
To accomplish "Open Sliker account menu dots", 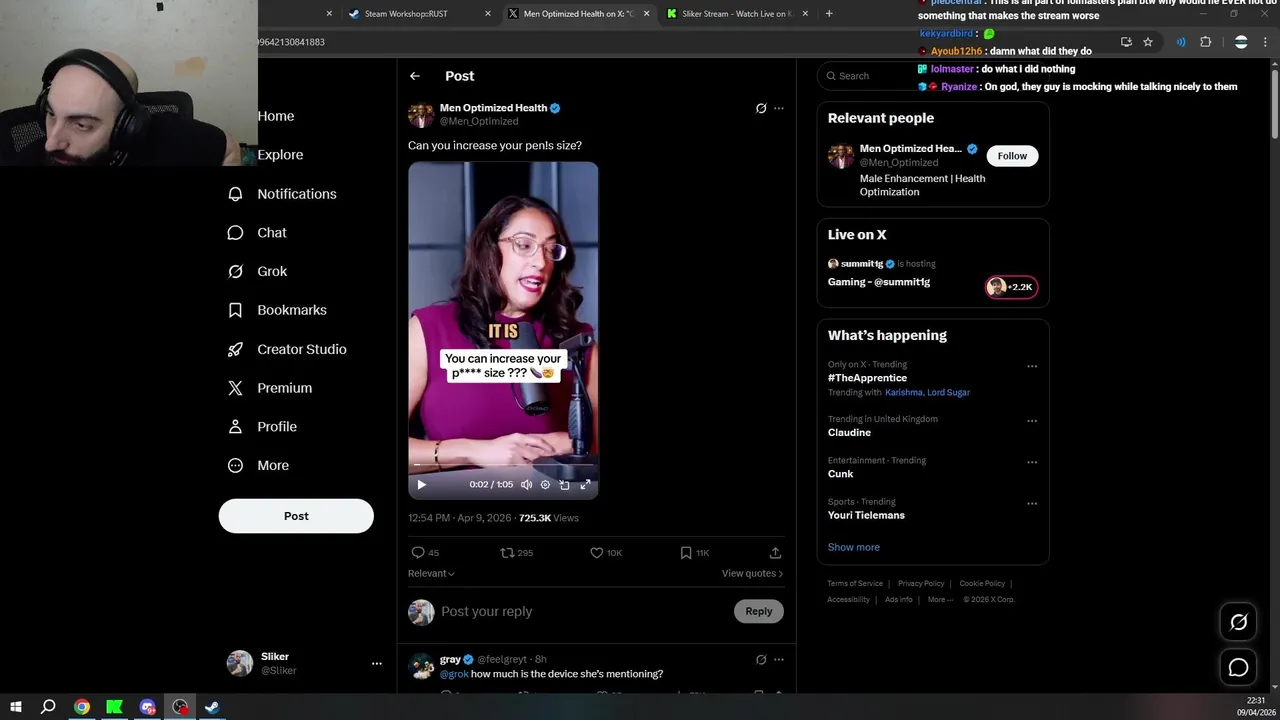I will pyautogui.click(x=377, y=663).
